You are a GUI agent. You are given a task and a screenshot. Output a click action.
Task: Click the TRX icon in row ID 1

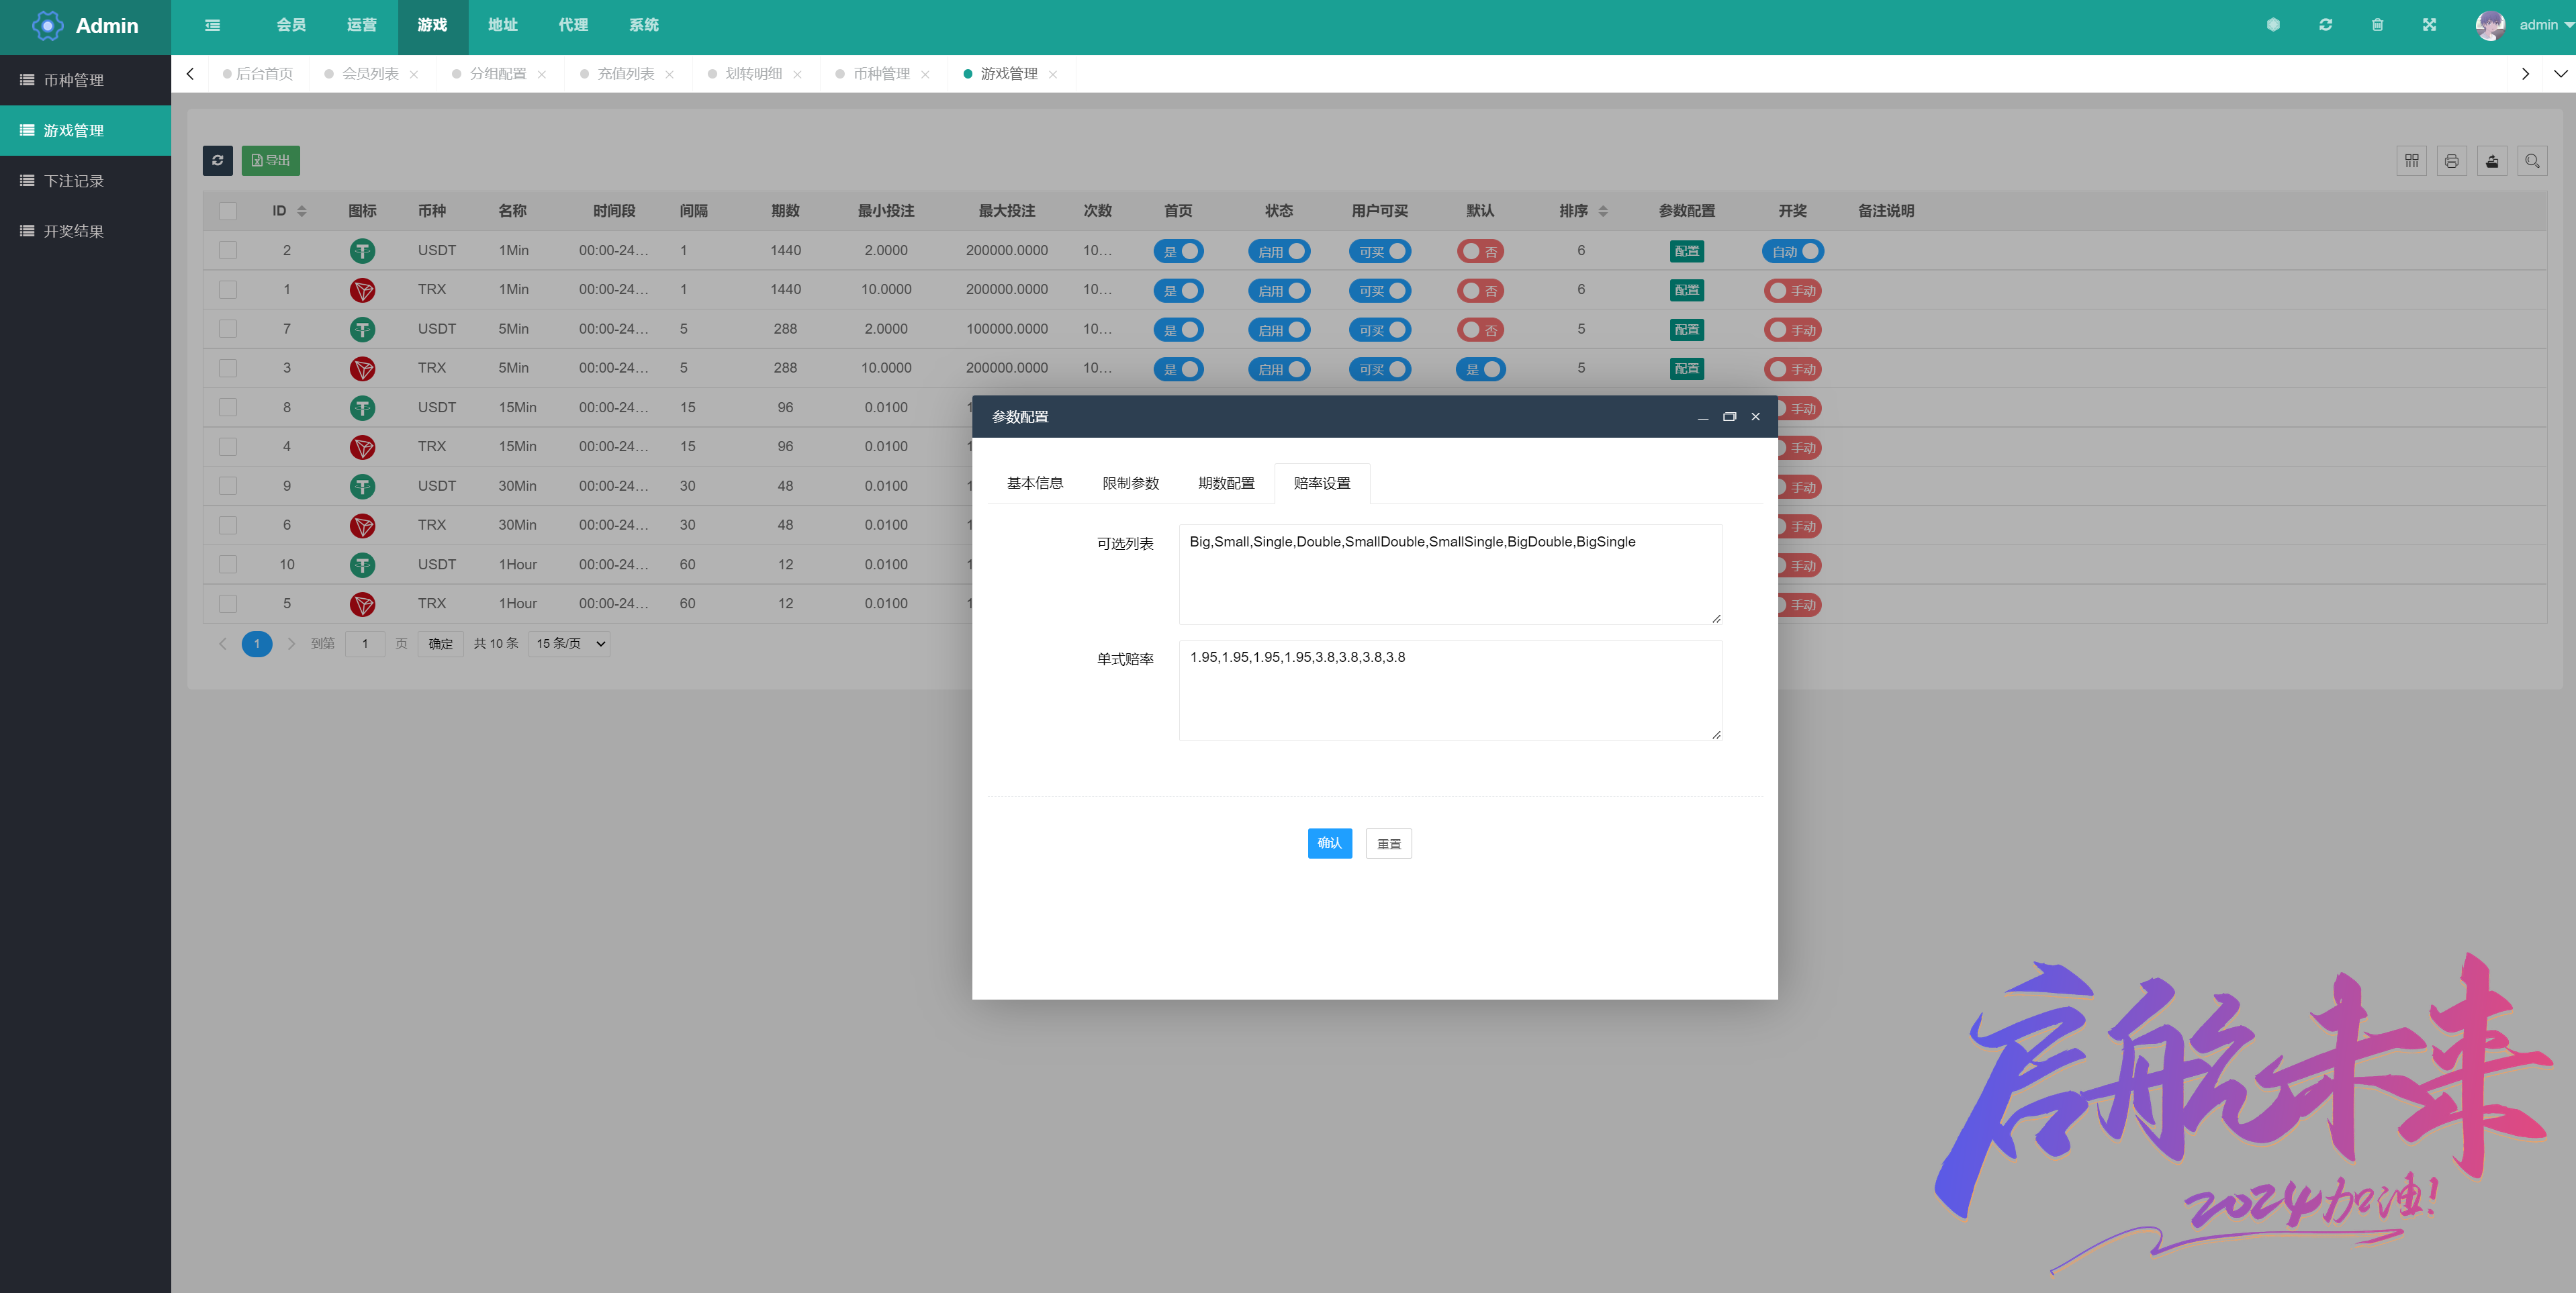(x=362, y=290)
